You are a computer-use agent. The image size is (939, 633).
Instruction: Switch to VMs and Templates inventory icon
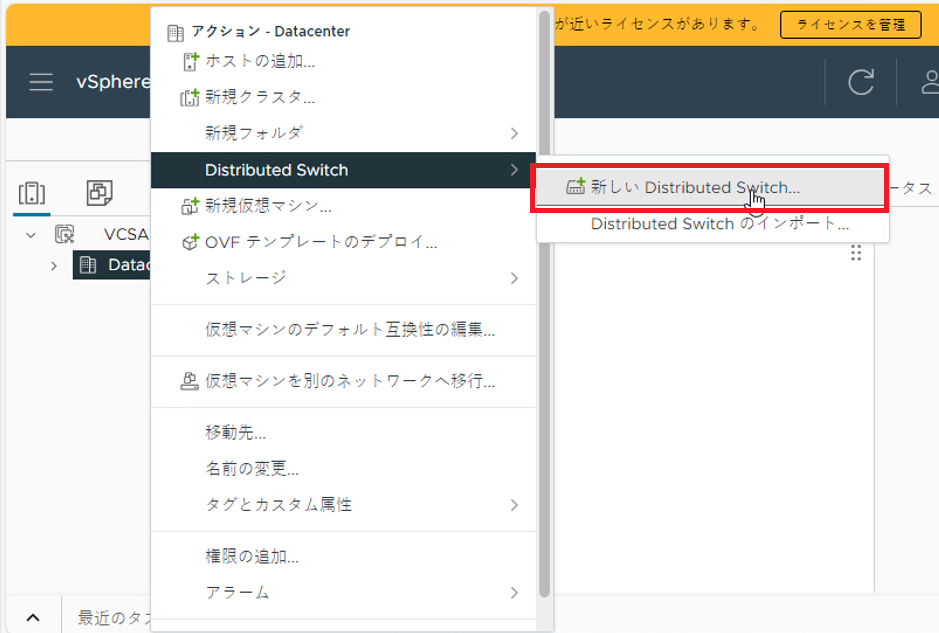[99, 193]
